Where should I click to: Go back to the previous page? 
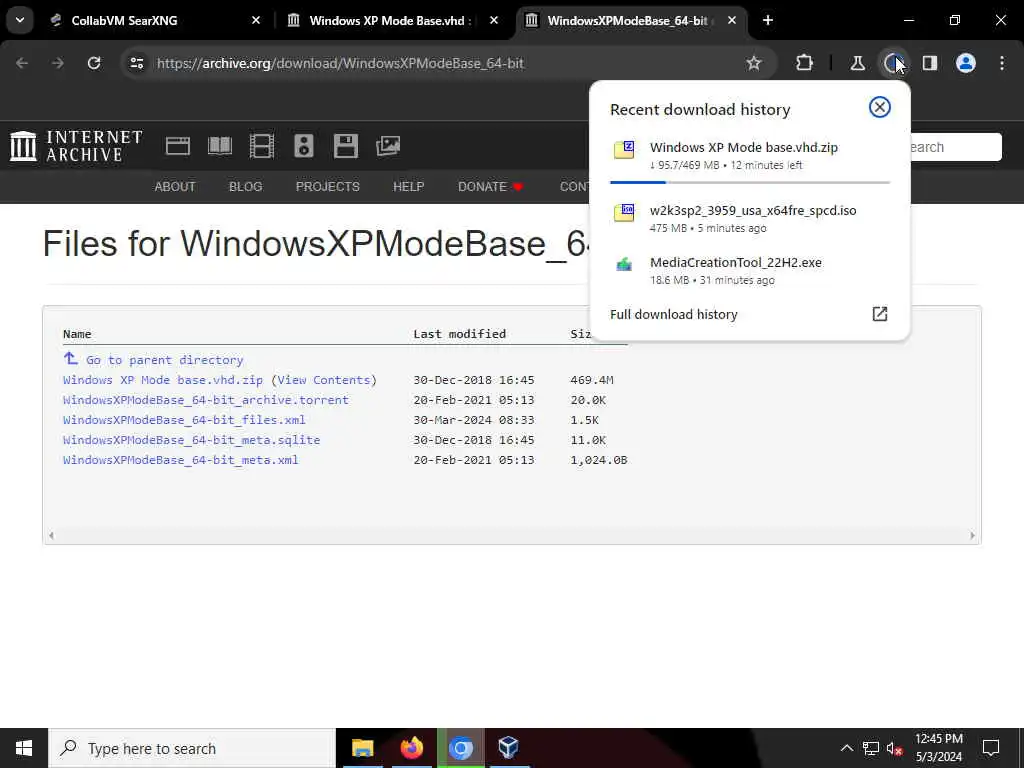click(x=22, y=63)
